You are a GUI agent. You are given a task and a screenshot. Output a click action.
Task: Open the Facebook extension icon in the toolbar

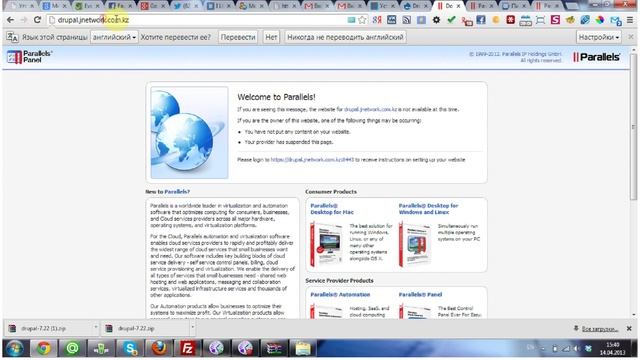[481, 20]
